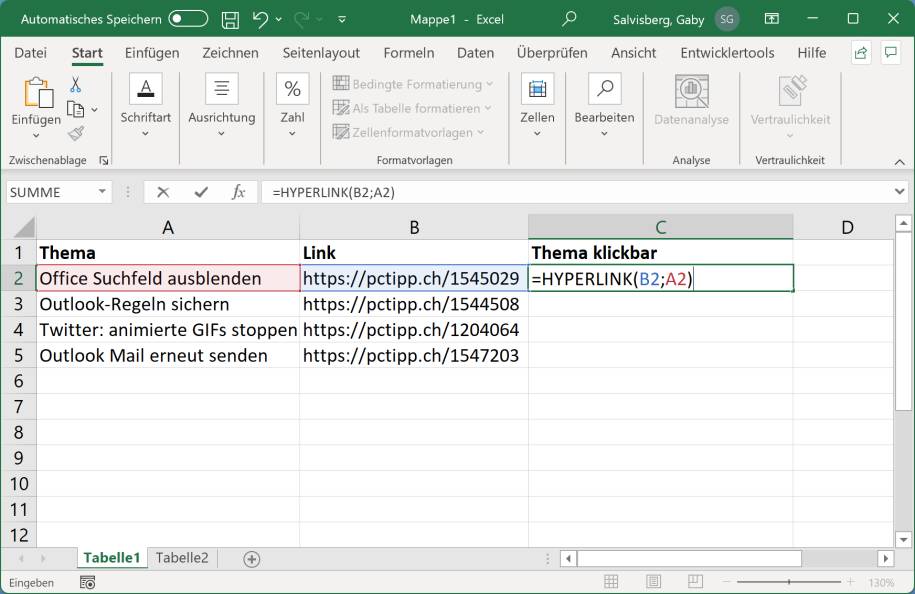
Task: Click the Share icon in ribbon
Action: 861,53
